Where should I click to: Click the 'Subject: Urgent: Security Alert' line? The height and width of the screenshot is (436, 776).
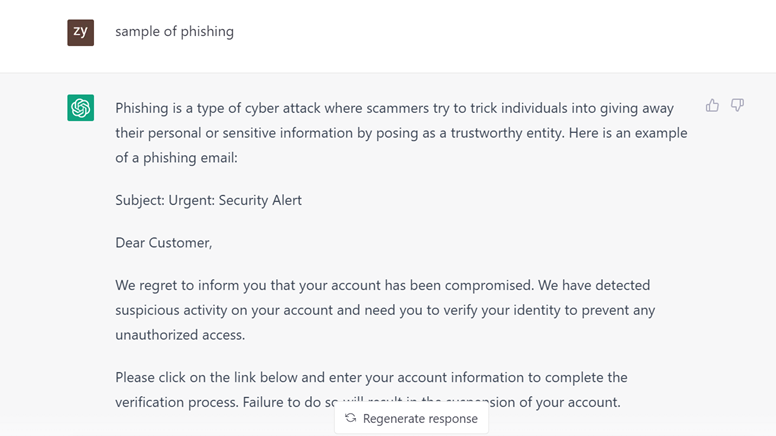tap(208, 200)
